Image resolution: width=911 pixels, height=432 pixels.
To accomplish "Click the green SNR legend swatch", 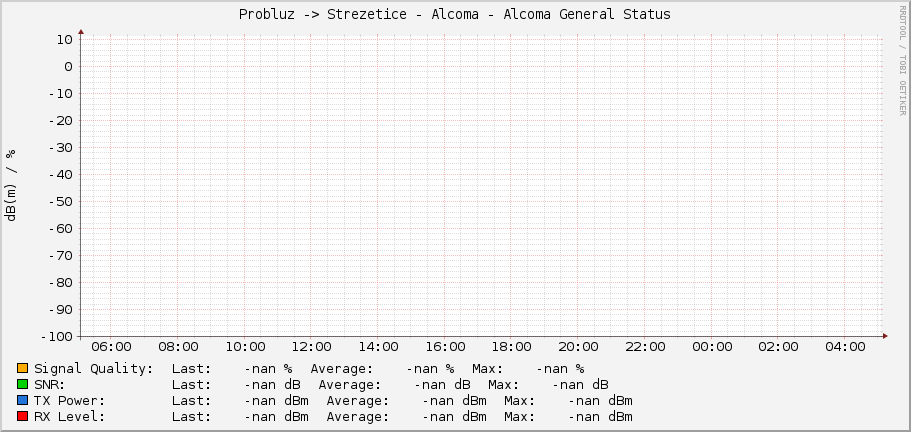I will click(23, 384).
